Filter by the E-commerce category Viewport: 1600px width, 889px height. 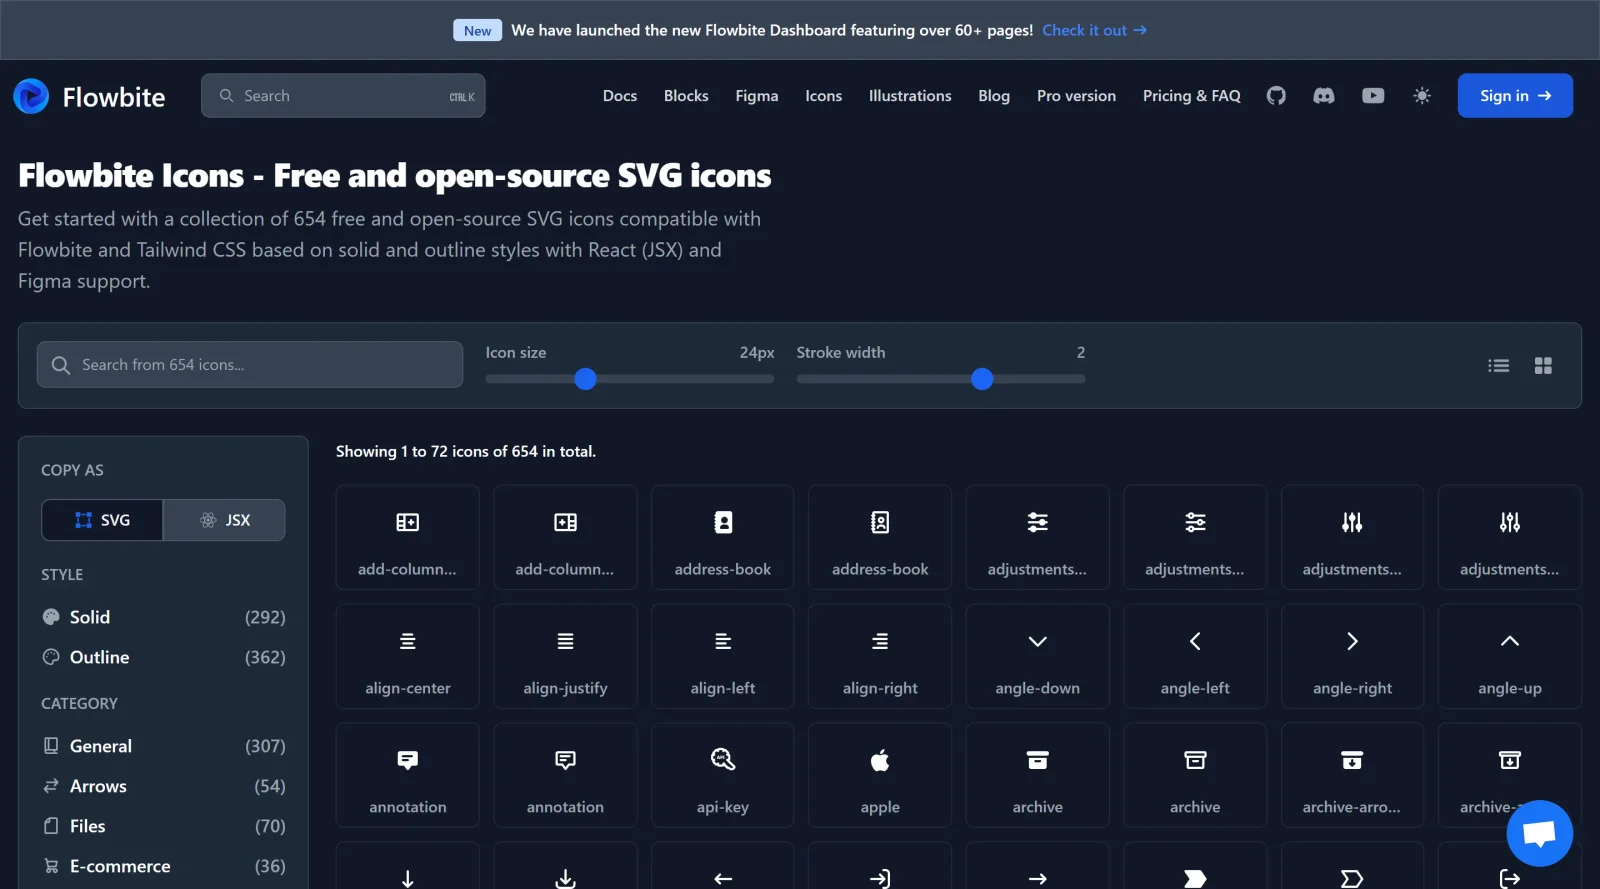(163, 866)
